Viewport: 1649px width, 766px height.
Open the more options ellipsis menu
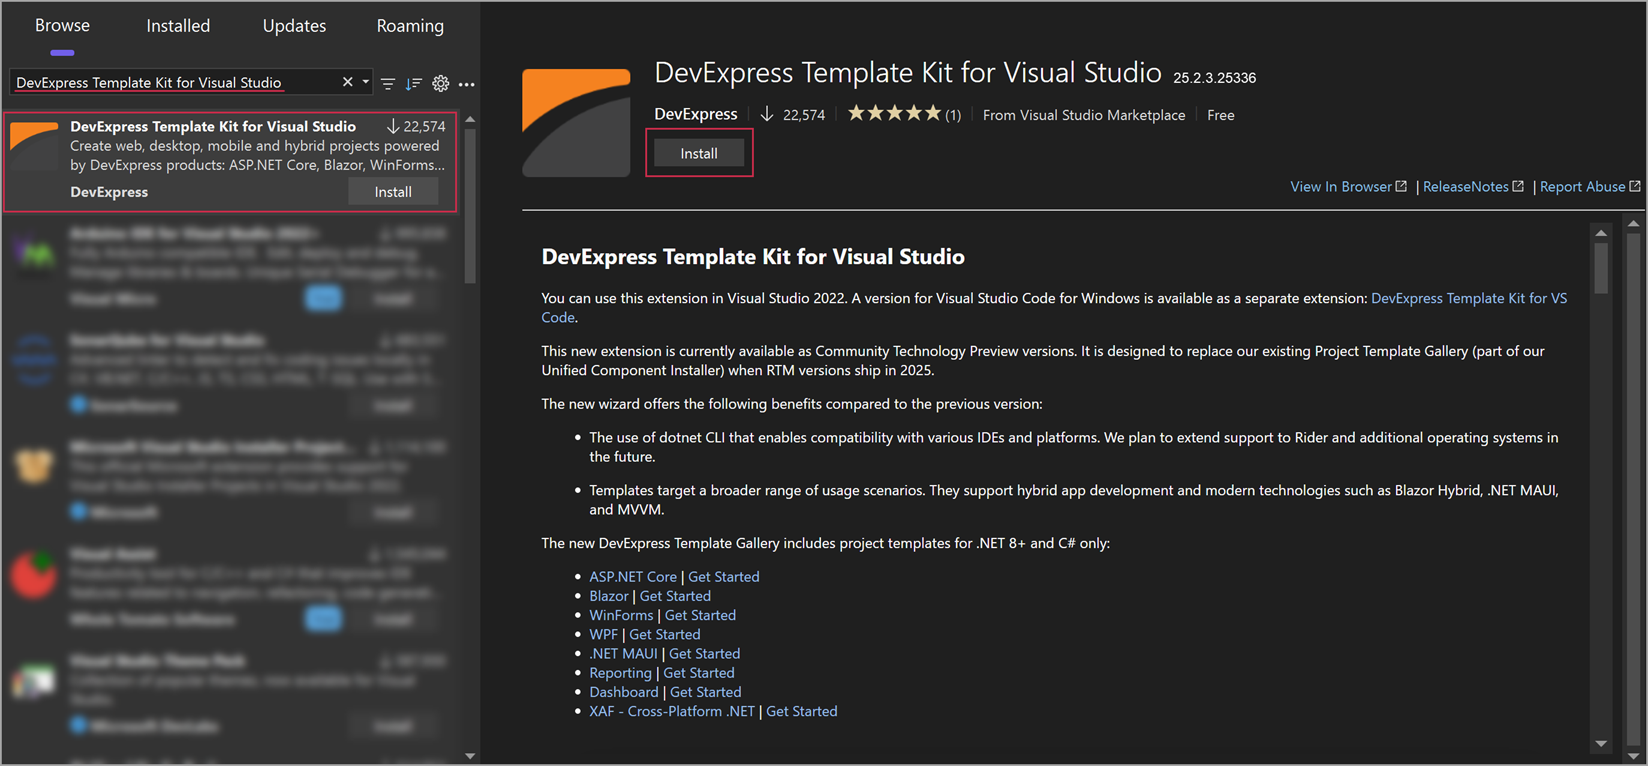click(x=467, y=84)
